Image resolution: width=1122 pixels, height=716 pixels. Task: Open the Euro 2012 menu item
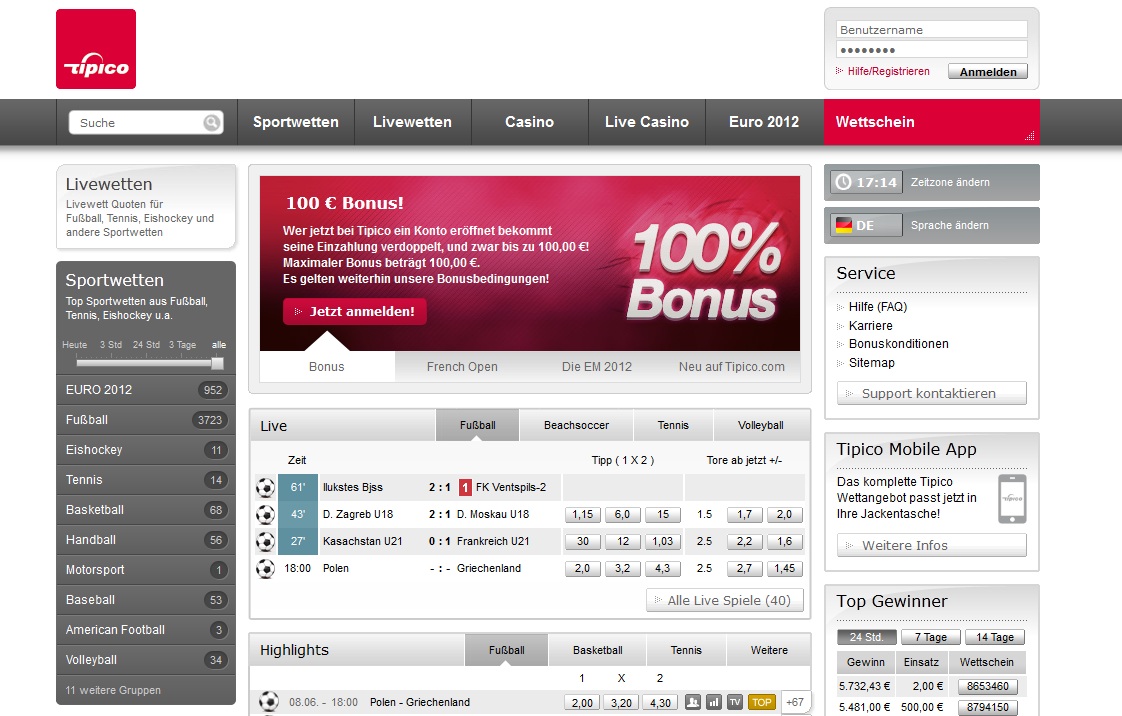764,122
